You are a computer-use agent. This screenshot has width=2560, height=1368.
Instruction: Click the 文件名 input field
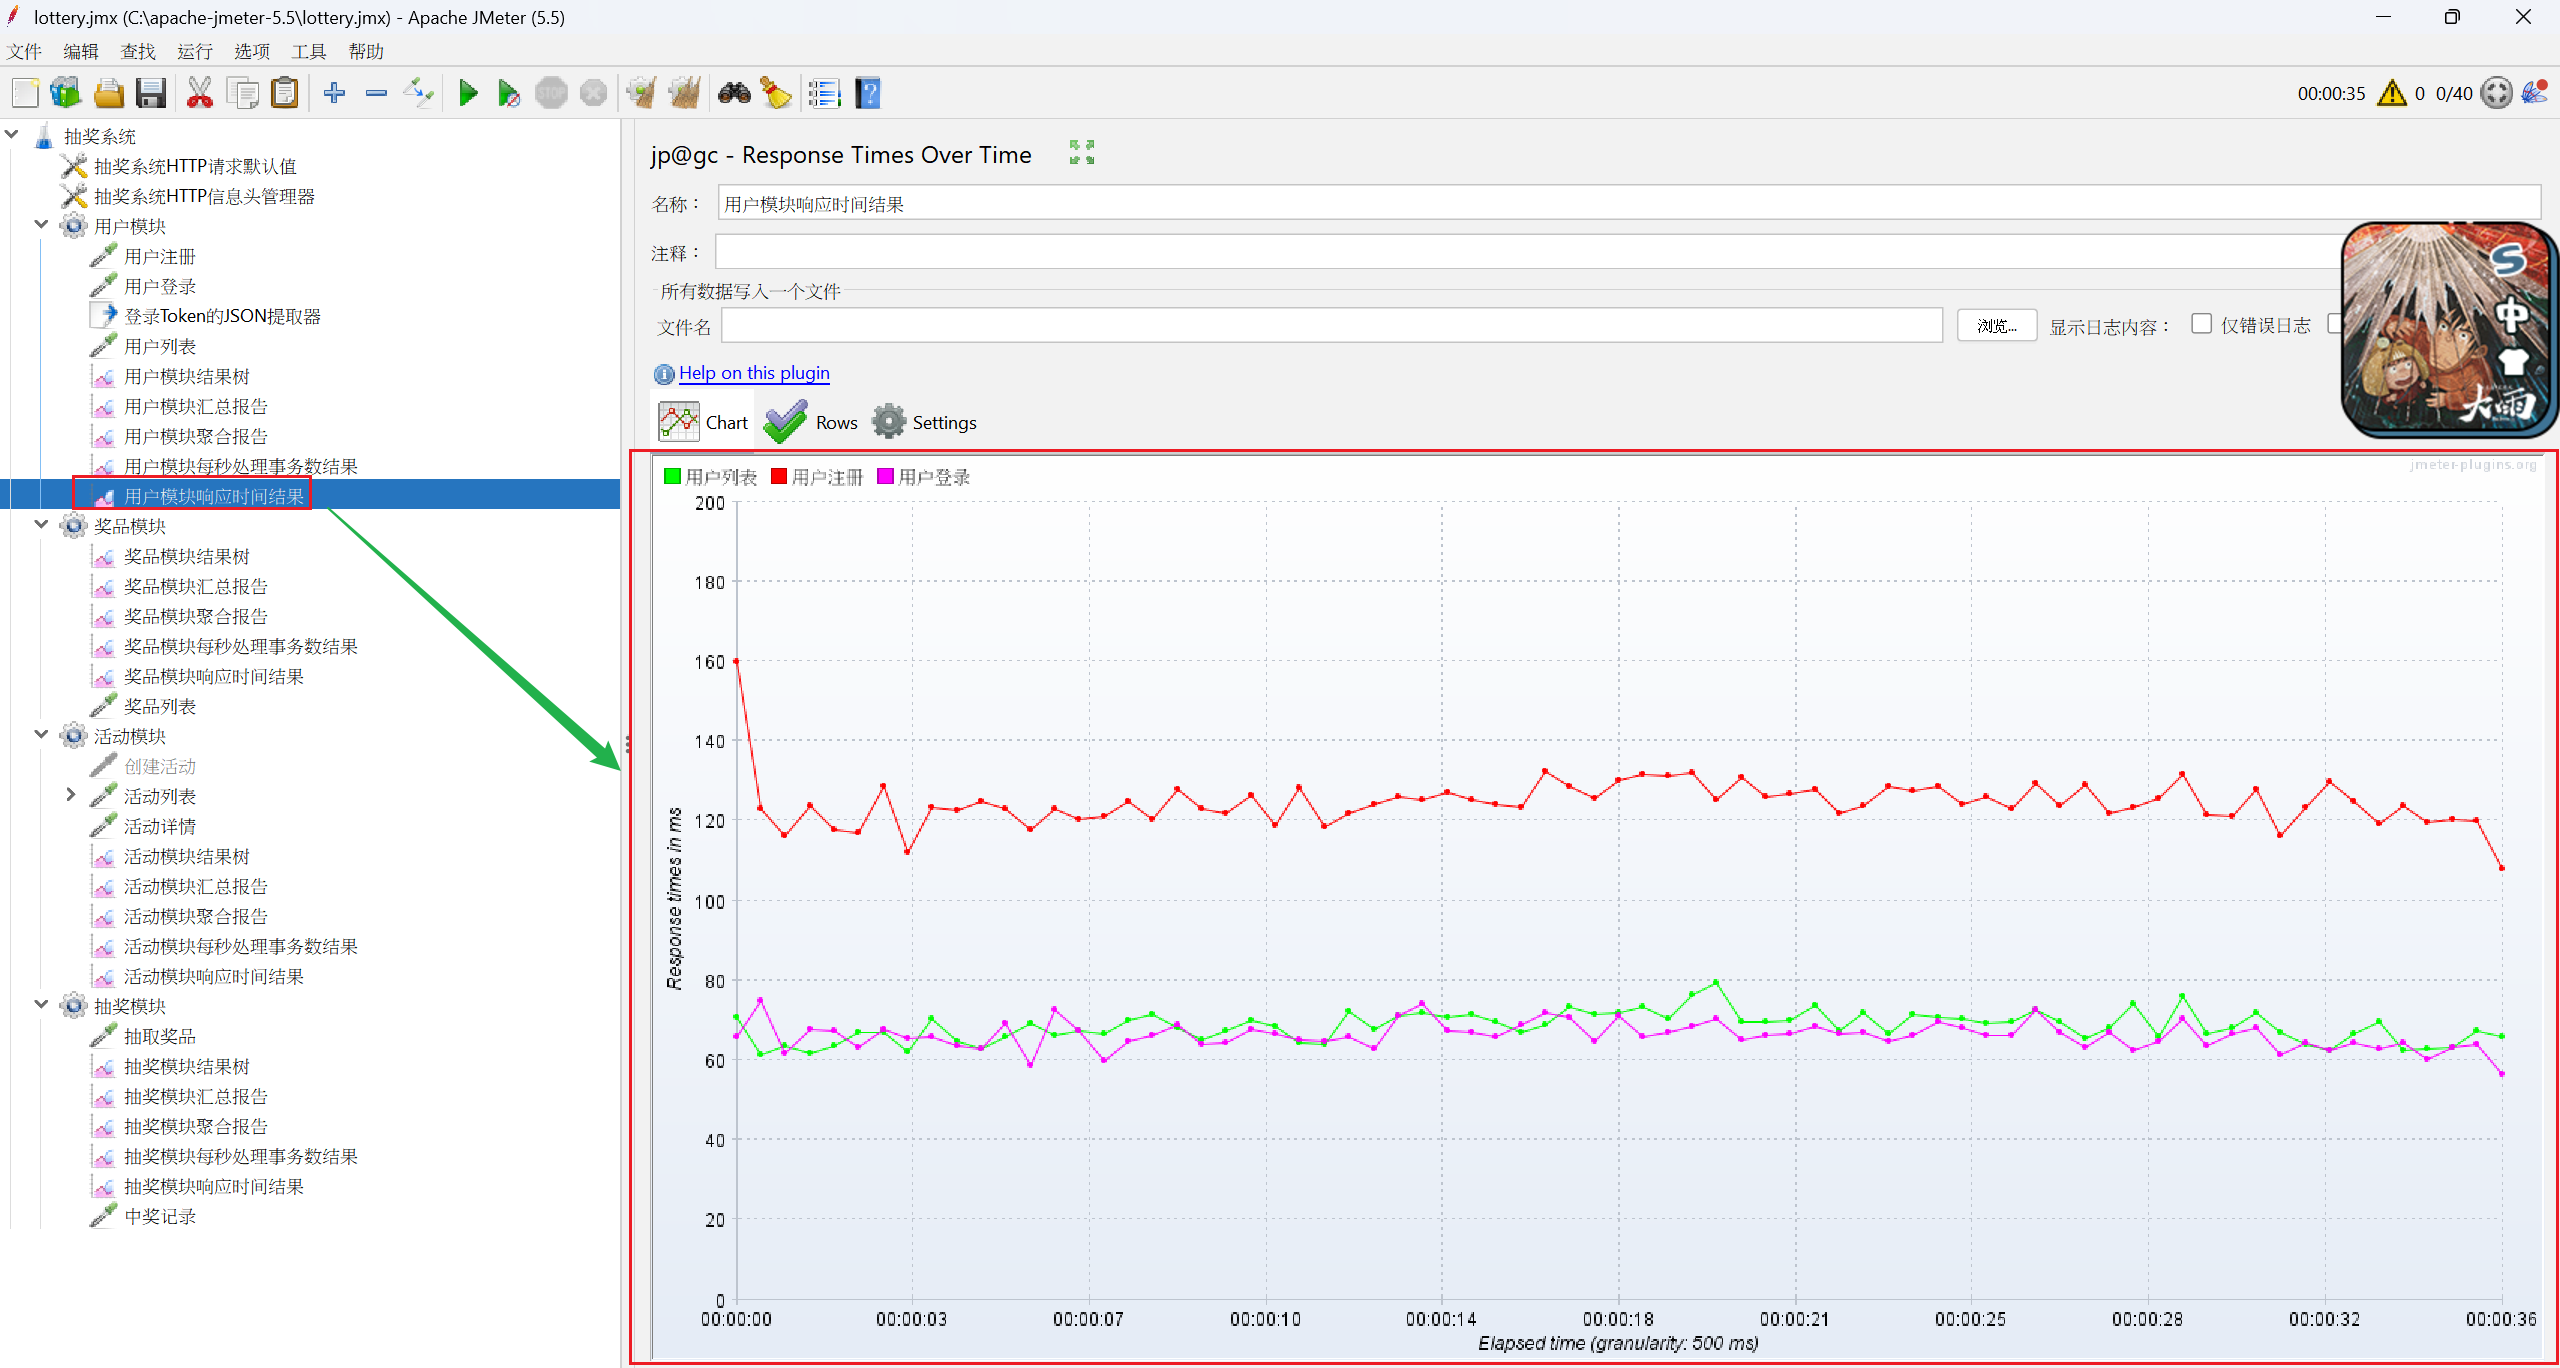tap(1331, 326)
